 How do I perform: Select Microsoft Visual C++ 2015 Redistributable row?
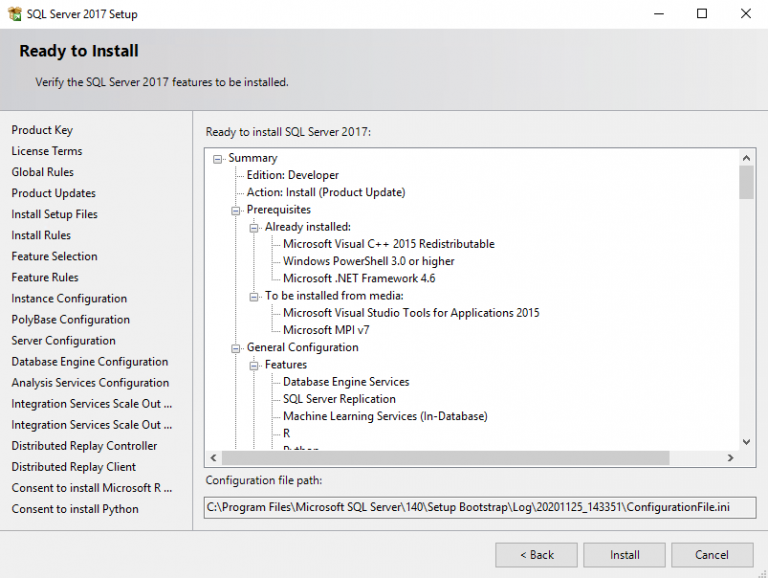[389, 244]
